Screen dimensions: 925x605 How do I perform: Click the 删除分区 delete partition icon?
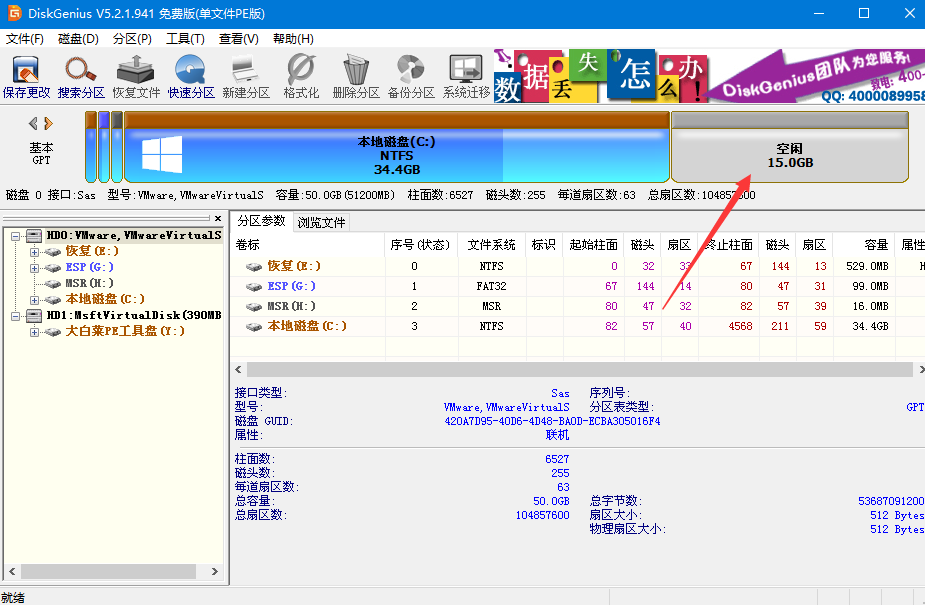pyautogui.click(x=356, y=77)
